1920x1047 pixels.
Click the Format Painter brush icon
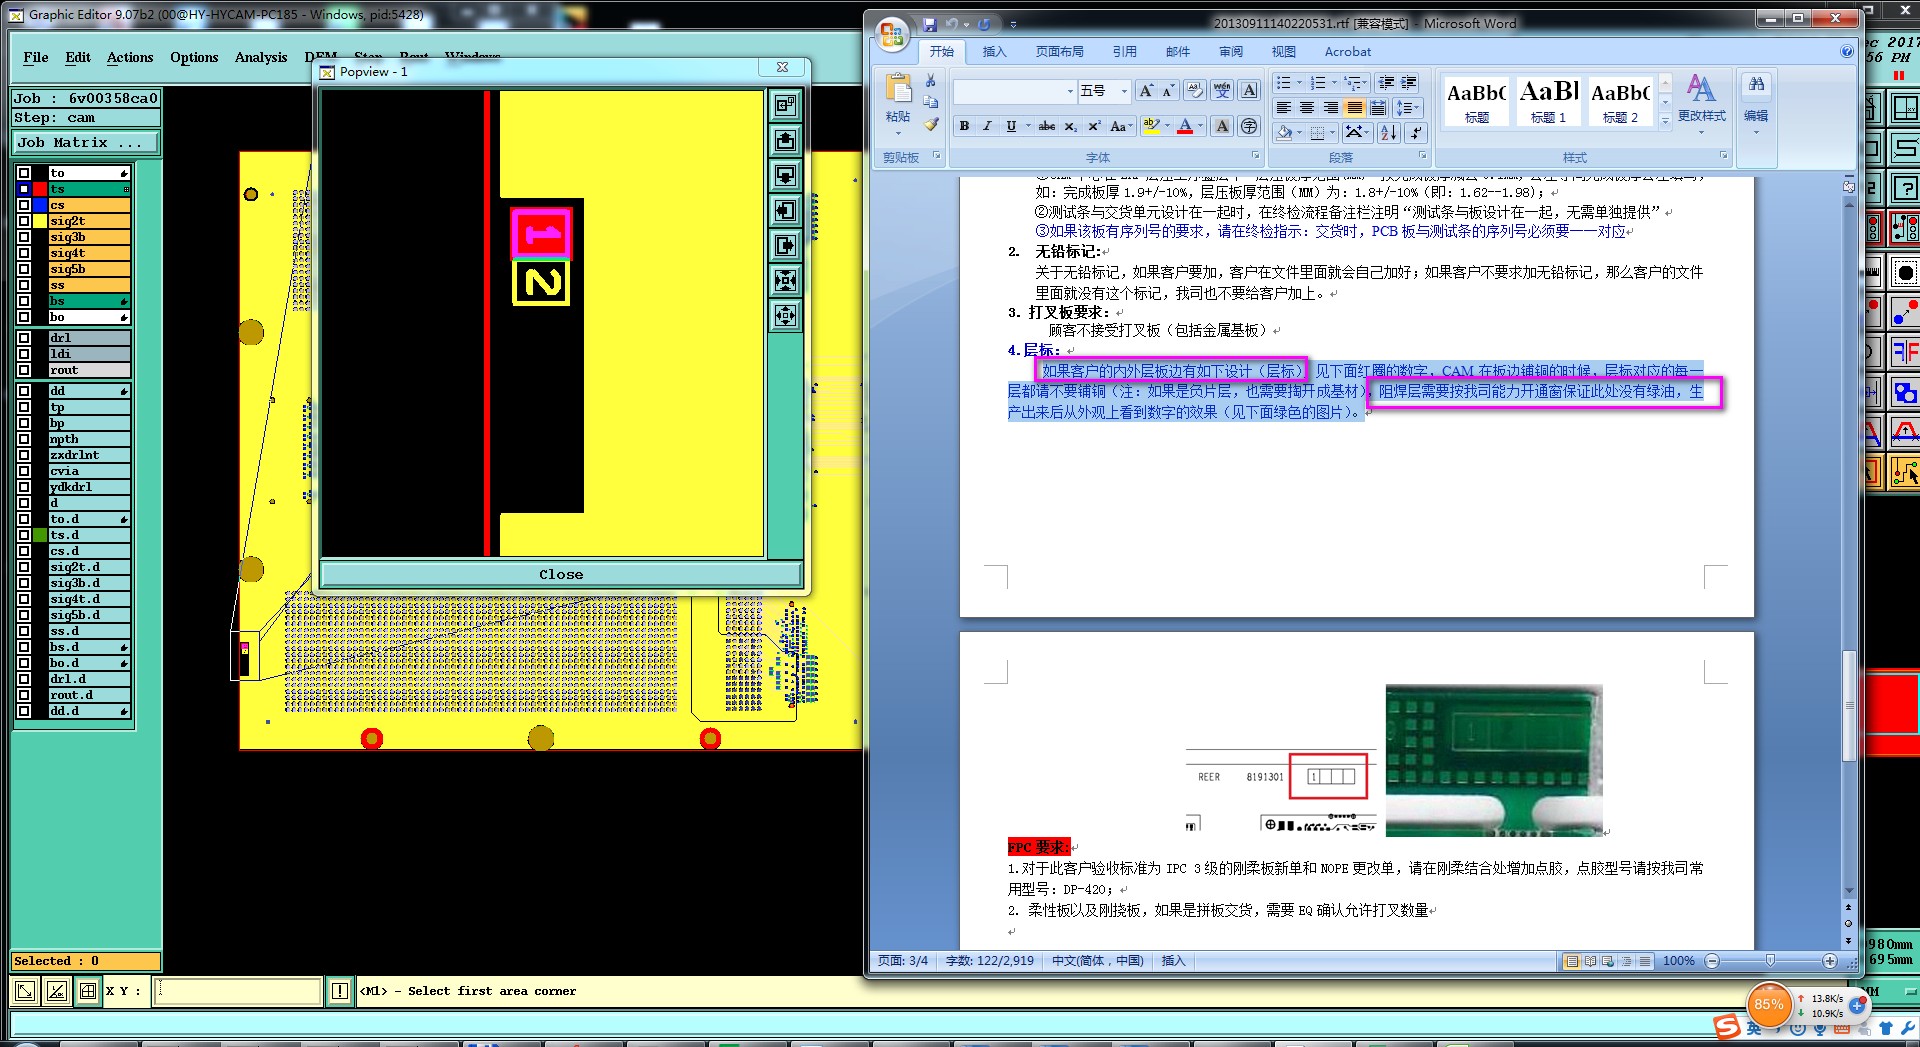click(x=931, y=124)
